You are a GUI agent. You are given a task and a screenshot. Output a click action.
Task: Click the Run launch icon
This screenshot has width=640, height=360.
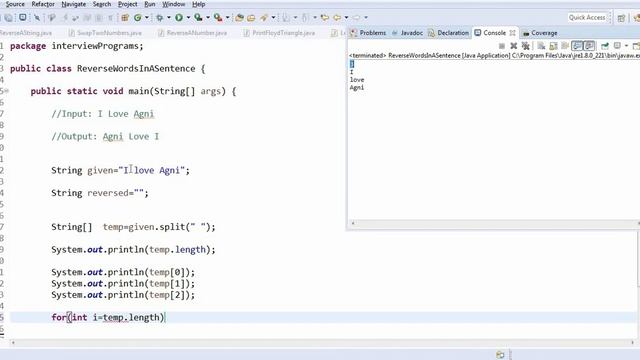(x=179, y=18)
